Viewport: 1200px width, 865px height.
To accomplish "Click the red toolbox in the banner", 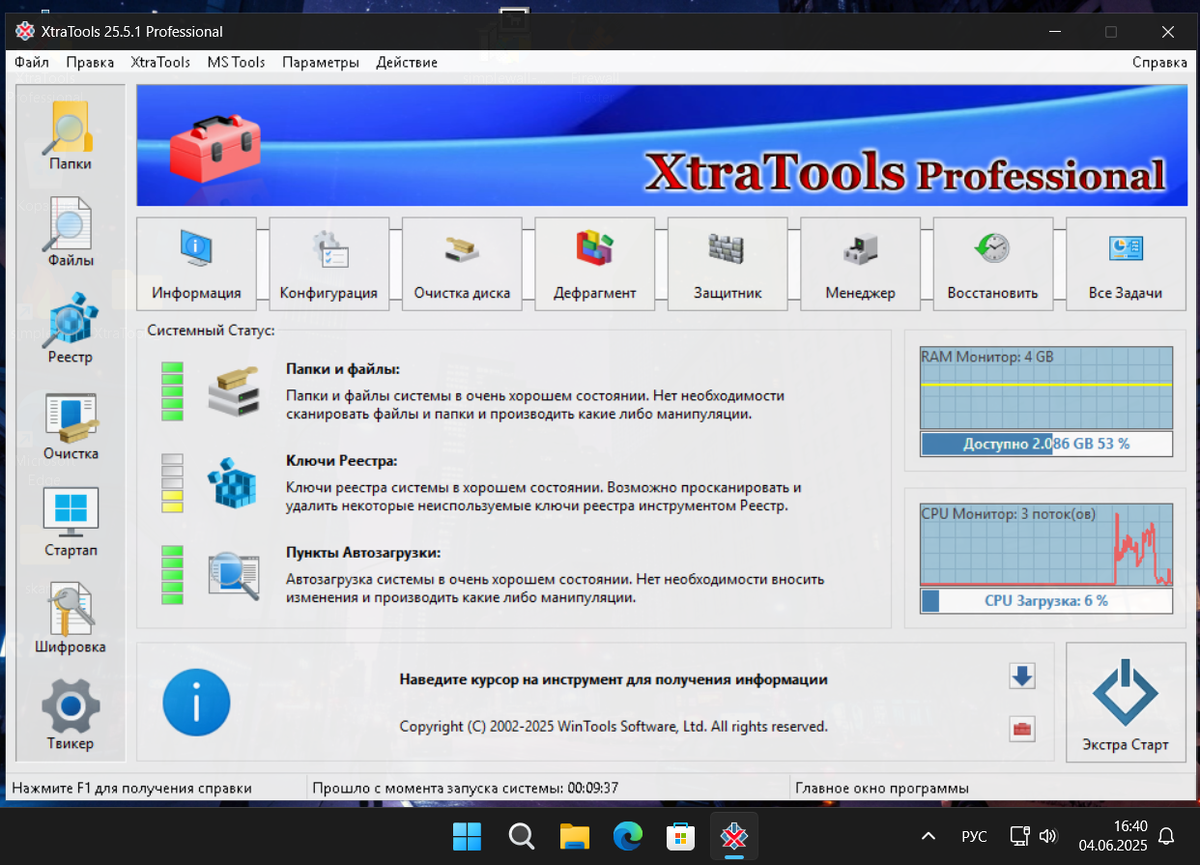I will tap(215, 148).
